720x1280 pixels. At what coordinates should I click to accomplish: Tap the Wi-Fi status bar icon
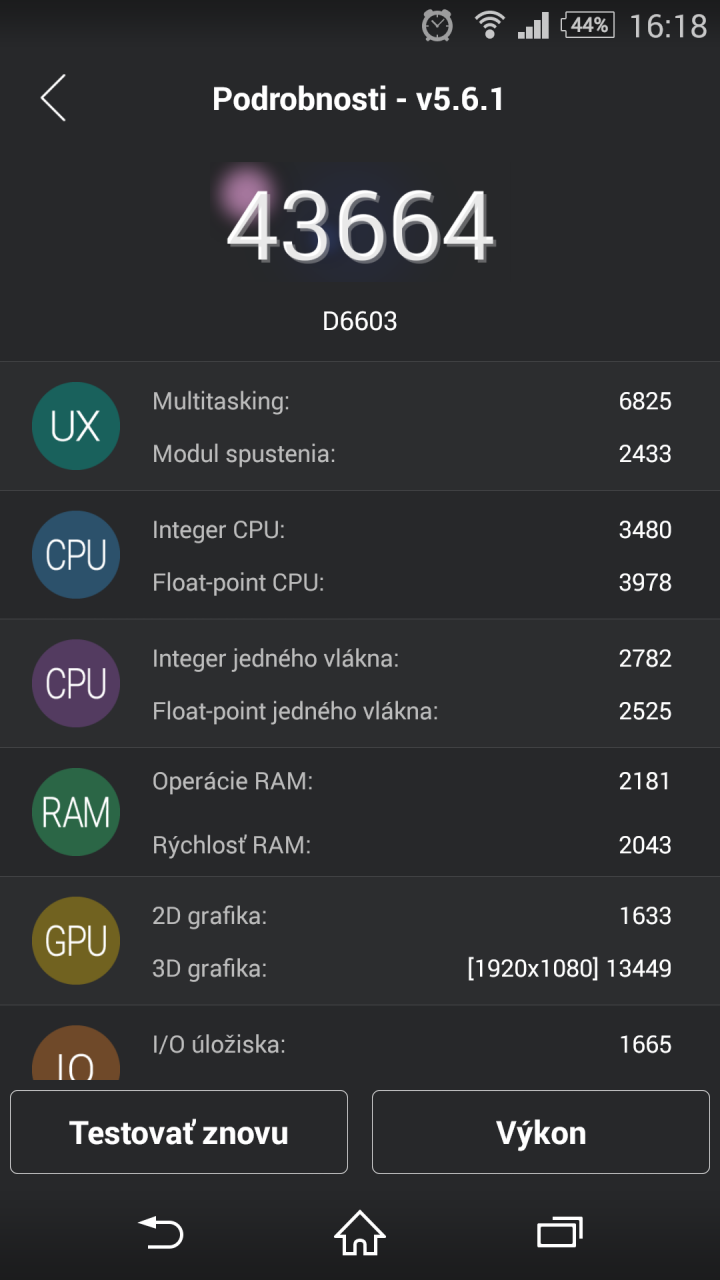point(489,25)
